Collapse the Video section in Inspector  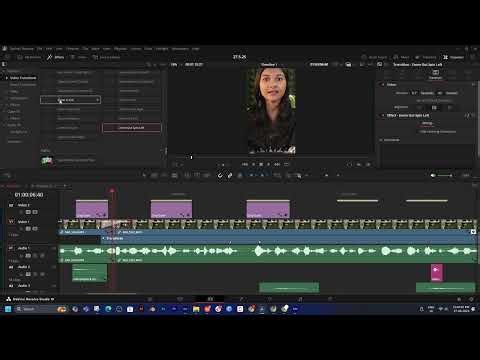(x=383, y=85)
